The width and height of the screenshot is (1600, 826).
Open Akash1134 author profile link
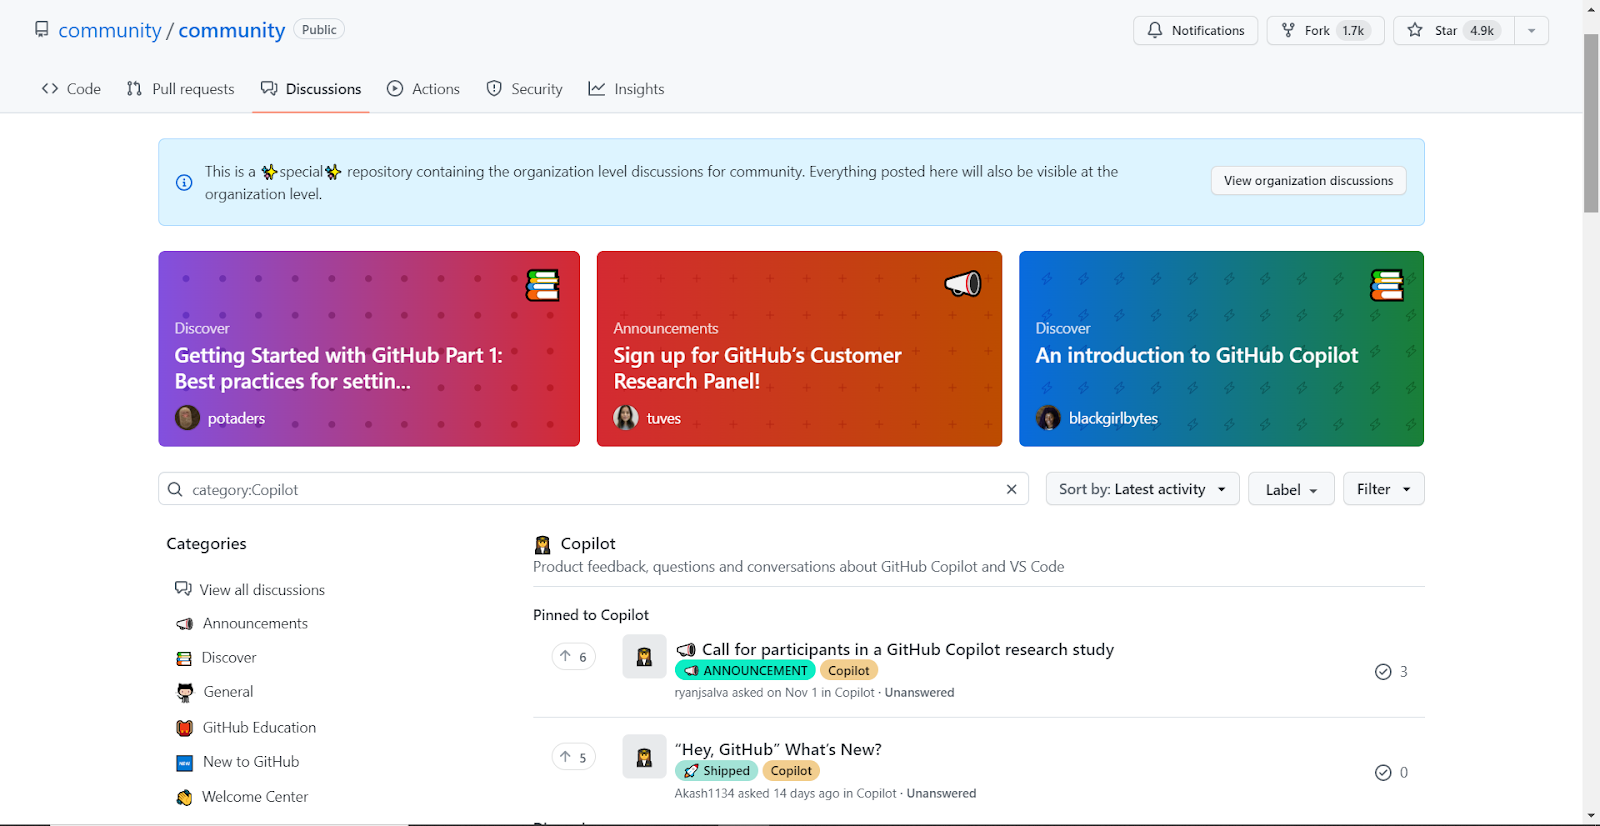point(704,794)
